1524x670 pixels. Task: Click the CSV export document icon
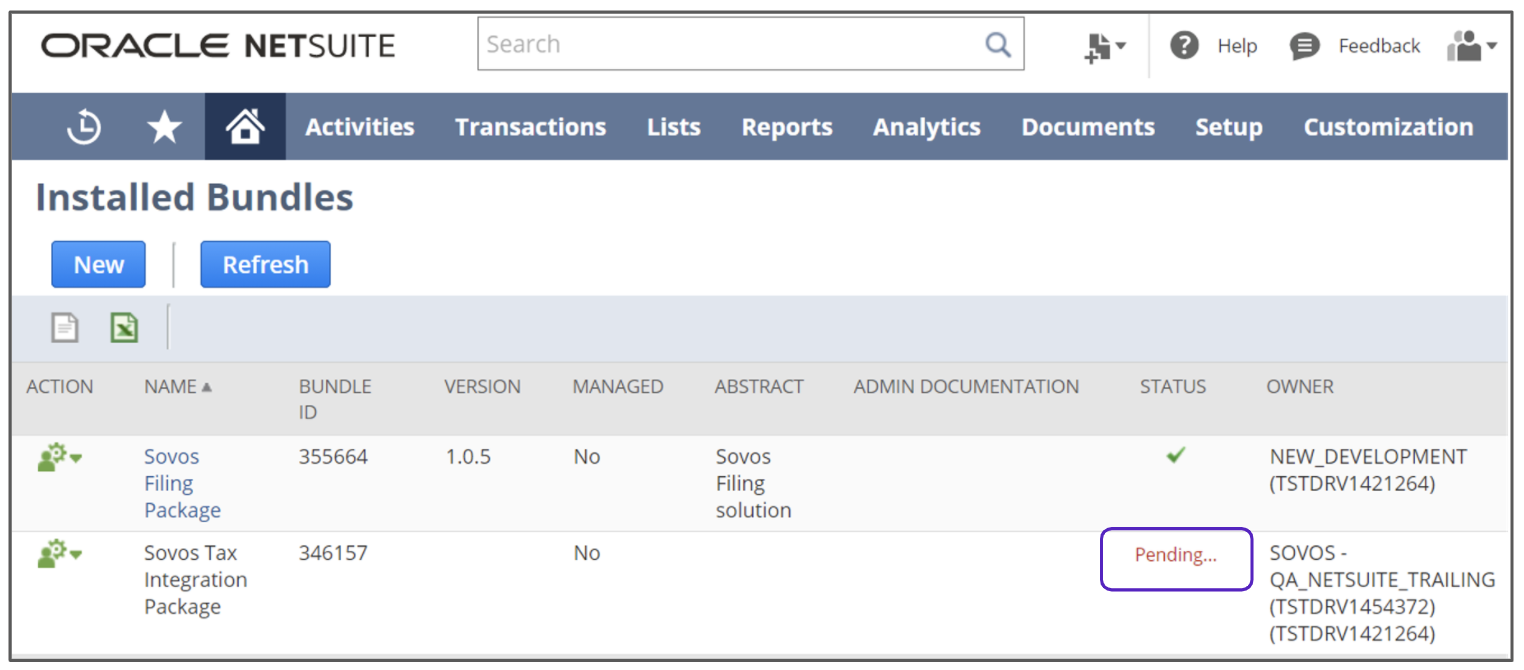point(65,327)
